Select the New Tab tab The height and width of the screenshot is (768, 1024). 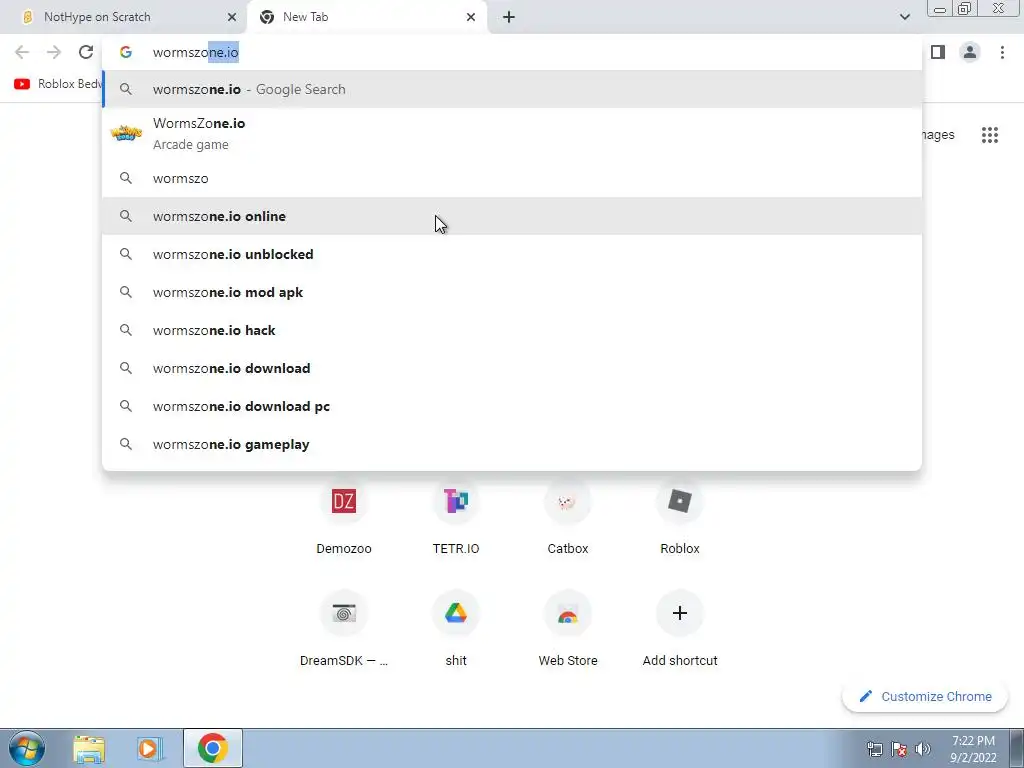pyautogui.click(x=367, y=18)
